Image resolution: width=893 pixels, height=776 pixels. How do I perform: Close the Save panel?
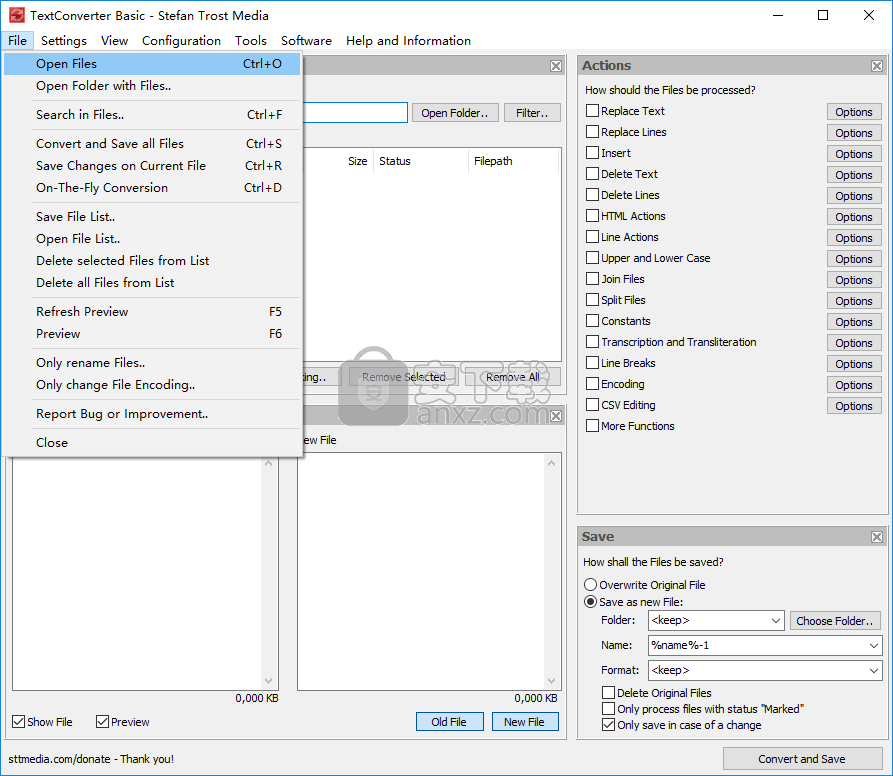pos(876,537)
